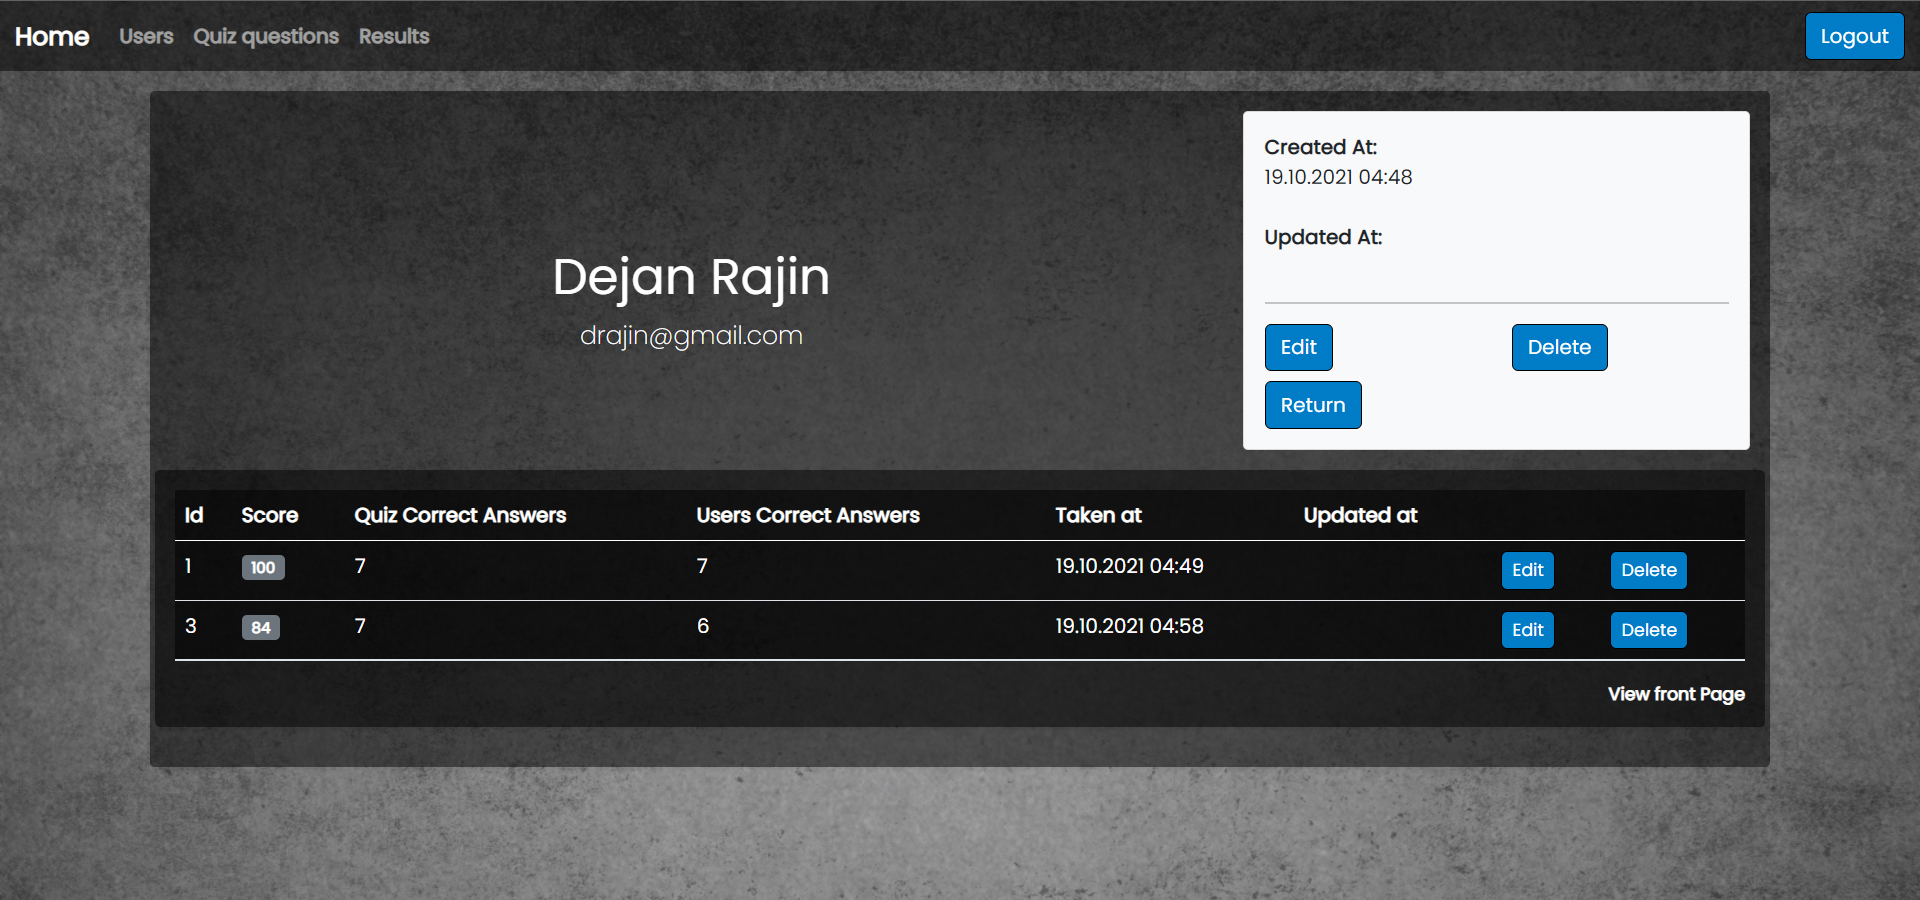Click the Id cell with value 3
Image resolution: width=1920 pixels, height=900 pixels.
pyautogui.click(x=191, y=626)
